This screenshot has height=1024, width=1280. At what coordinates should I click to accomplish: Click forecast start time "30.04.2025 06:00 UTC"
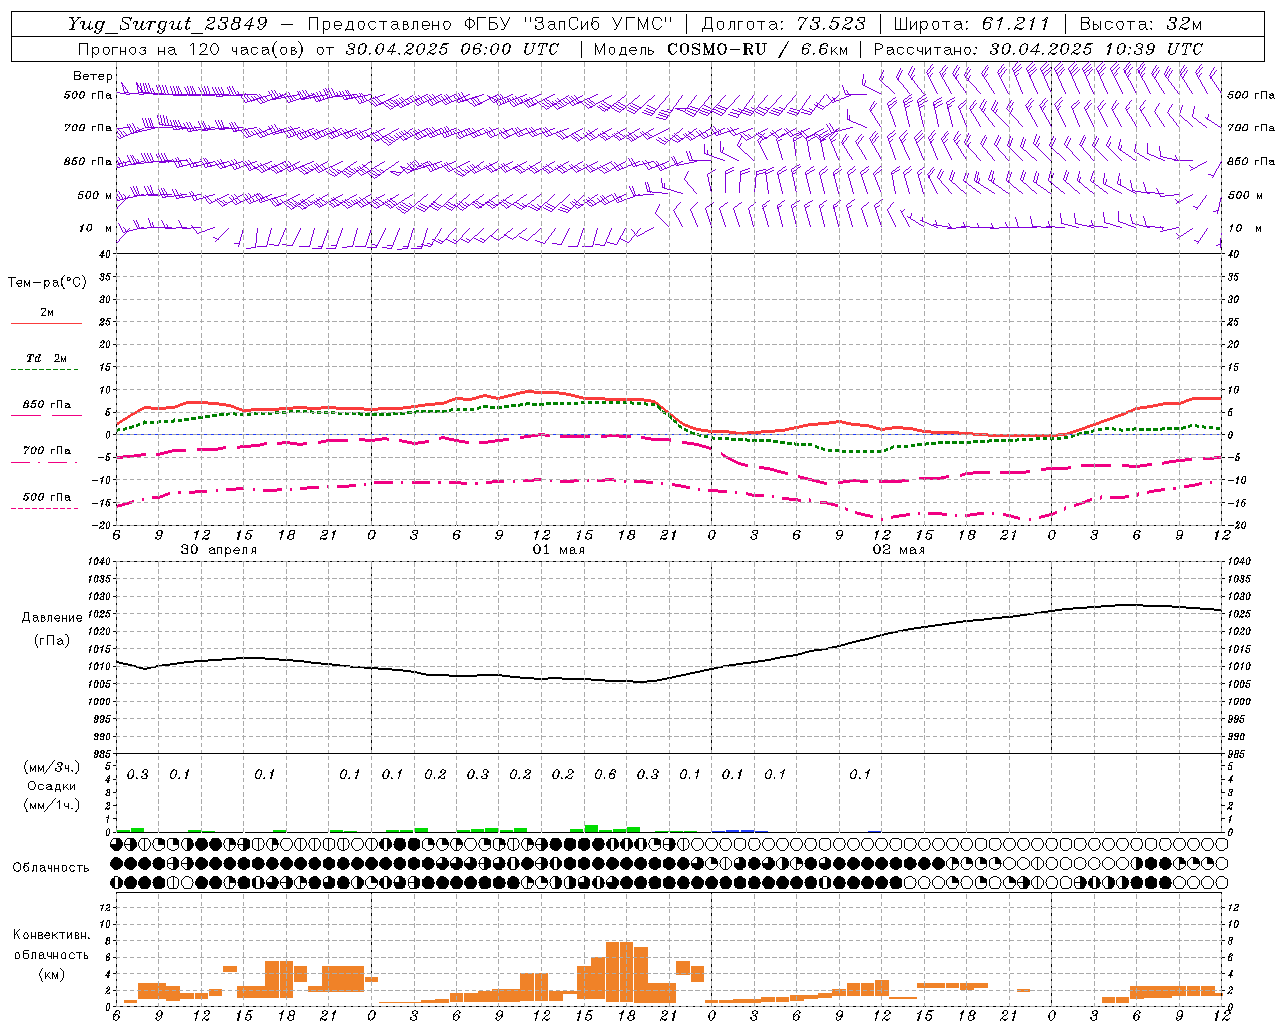coord(452,49)
